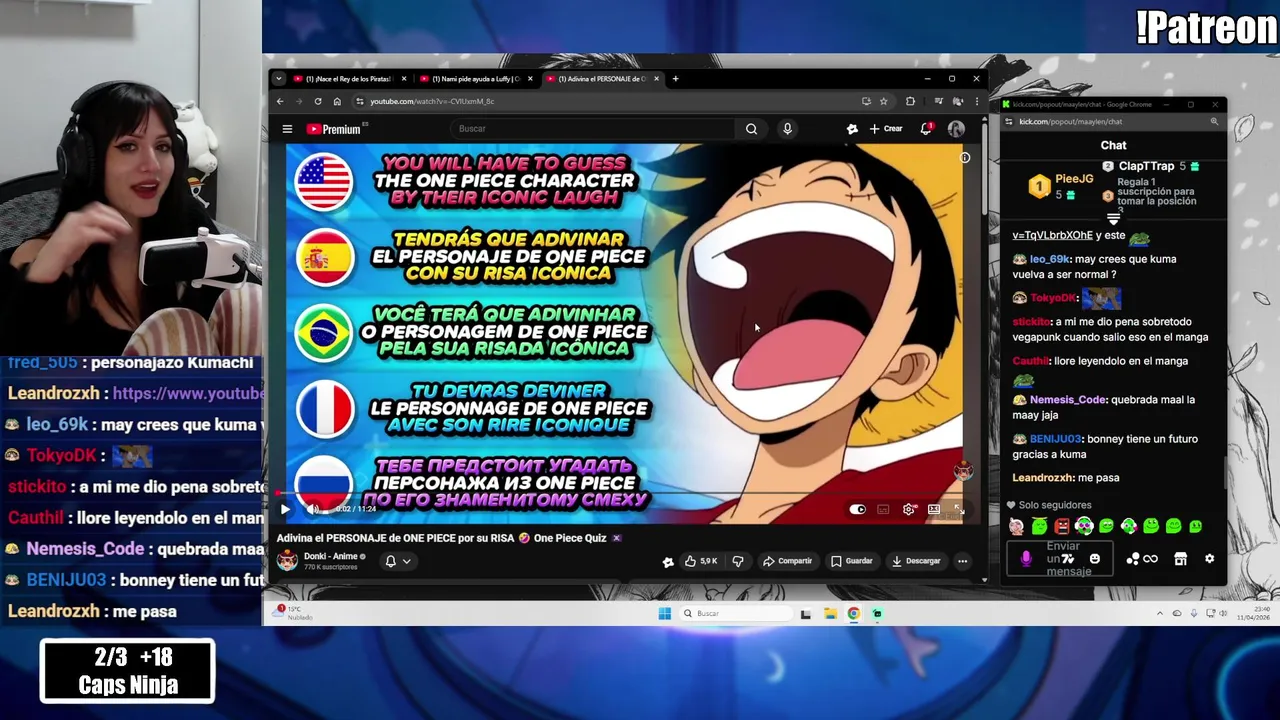
Task: Go to YouTube Premium home logo
Action: (336, 129)
